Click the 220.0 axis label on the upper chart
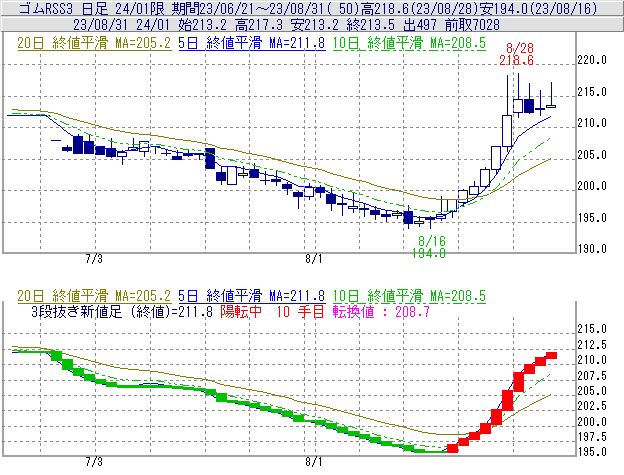 pyautogui.click(x=592, y=60)
